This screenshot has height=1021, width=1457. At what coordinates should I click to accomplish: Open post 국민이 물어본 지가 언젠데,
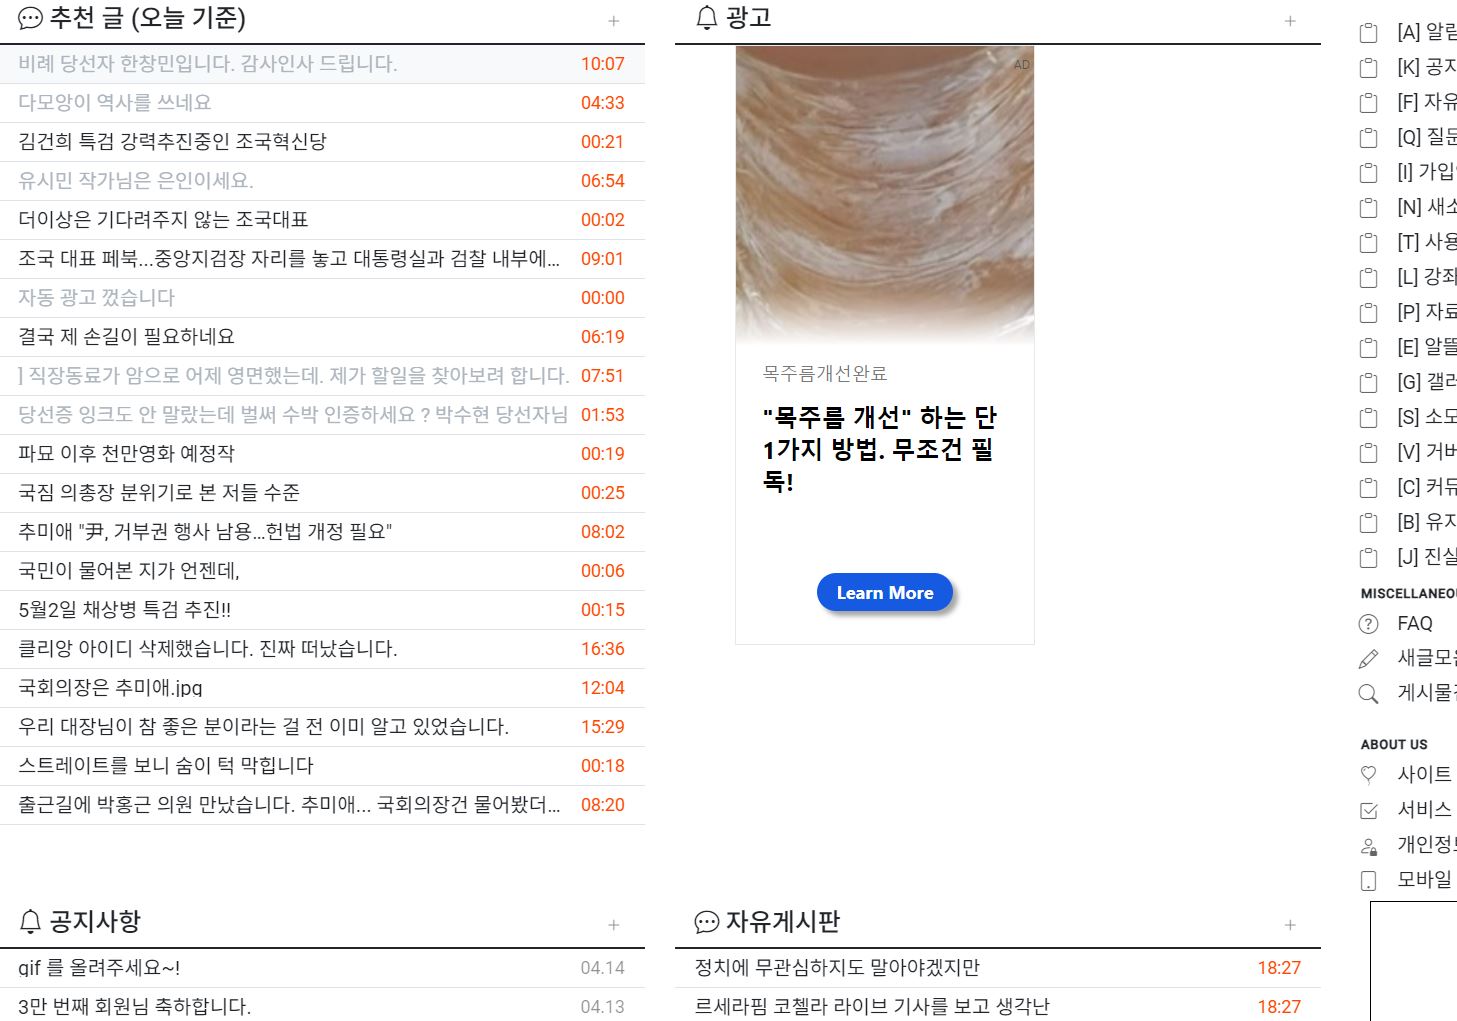point(129,571)
